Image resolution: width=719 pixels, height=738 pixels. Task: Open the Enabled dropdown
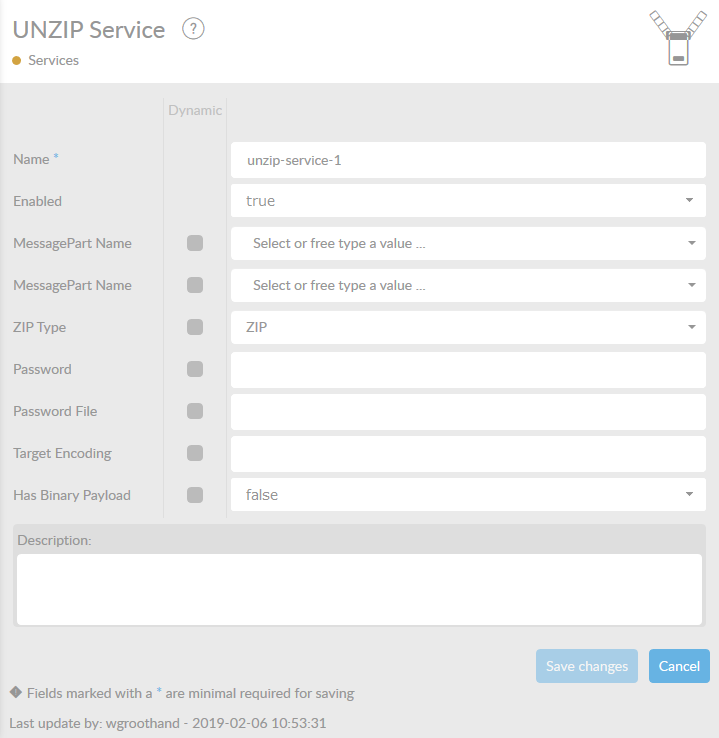(x=468, y=201)
